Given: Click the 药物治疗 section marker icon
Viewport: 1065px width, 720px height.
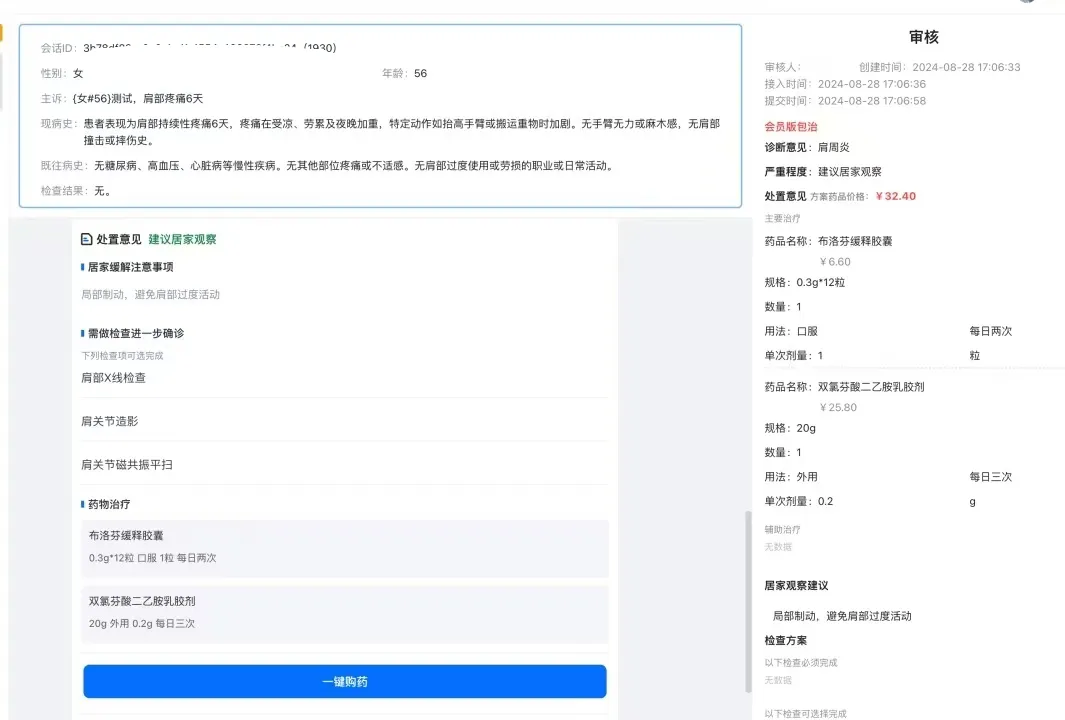Looking at the screenshot, I should coord(84,504).
